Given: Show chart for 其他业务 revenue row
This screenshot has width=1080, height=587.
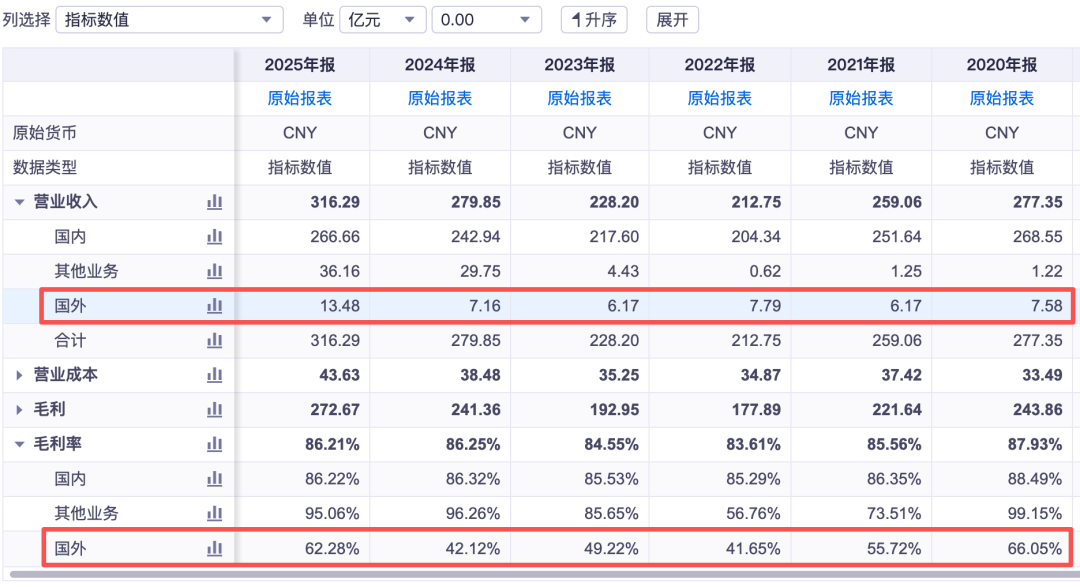Looking at the screenshot, I should (214, 271).
